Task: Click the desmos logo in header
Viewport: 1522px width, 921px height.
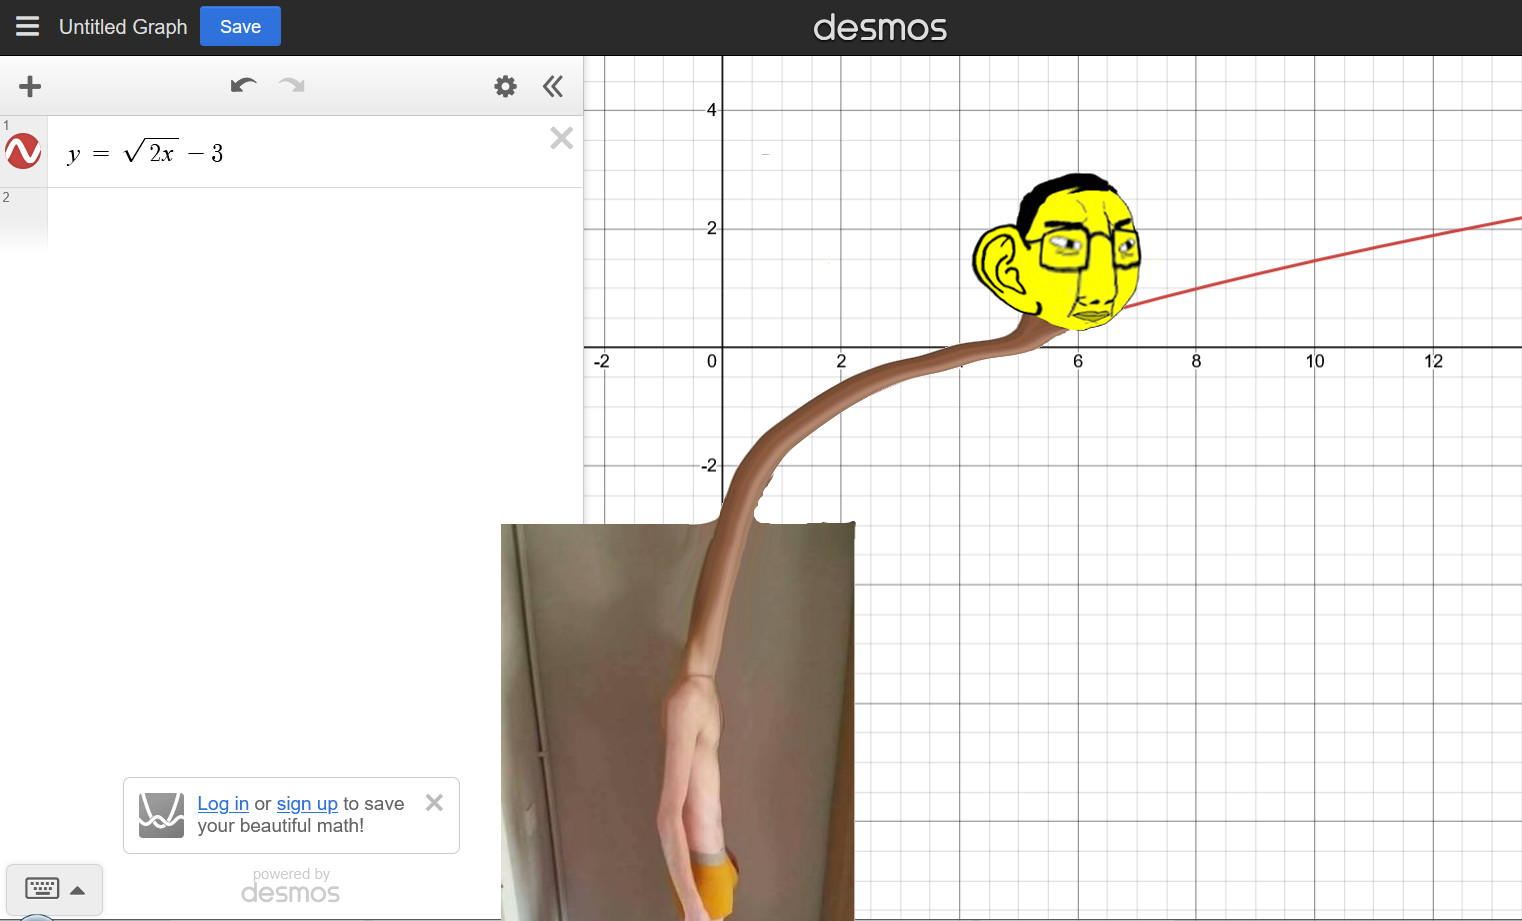Action: tap(879, 28)
